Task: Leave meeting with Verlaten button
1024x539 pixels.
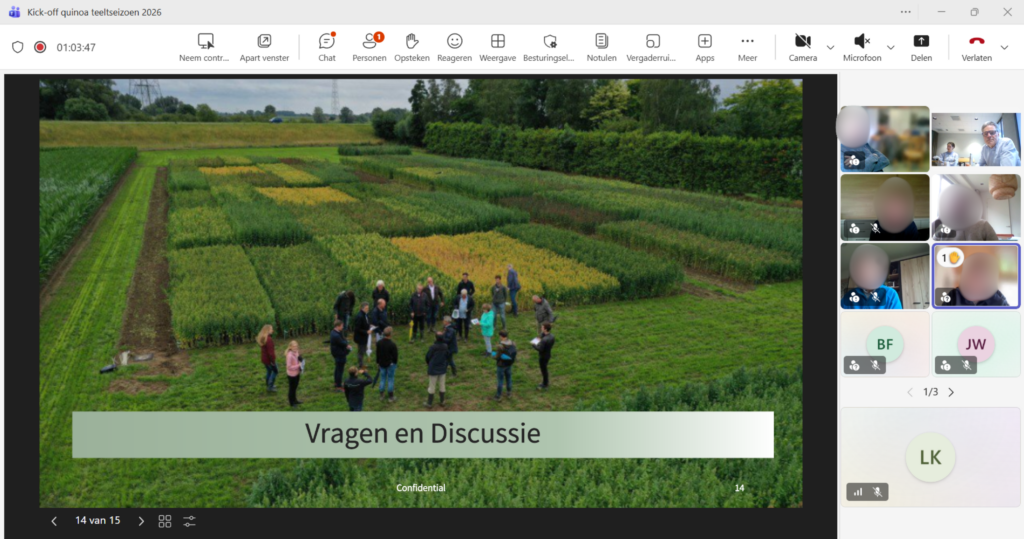Action: point(976,48)
